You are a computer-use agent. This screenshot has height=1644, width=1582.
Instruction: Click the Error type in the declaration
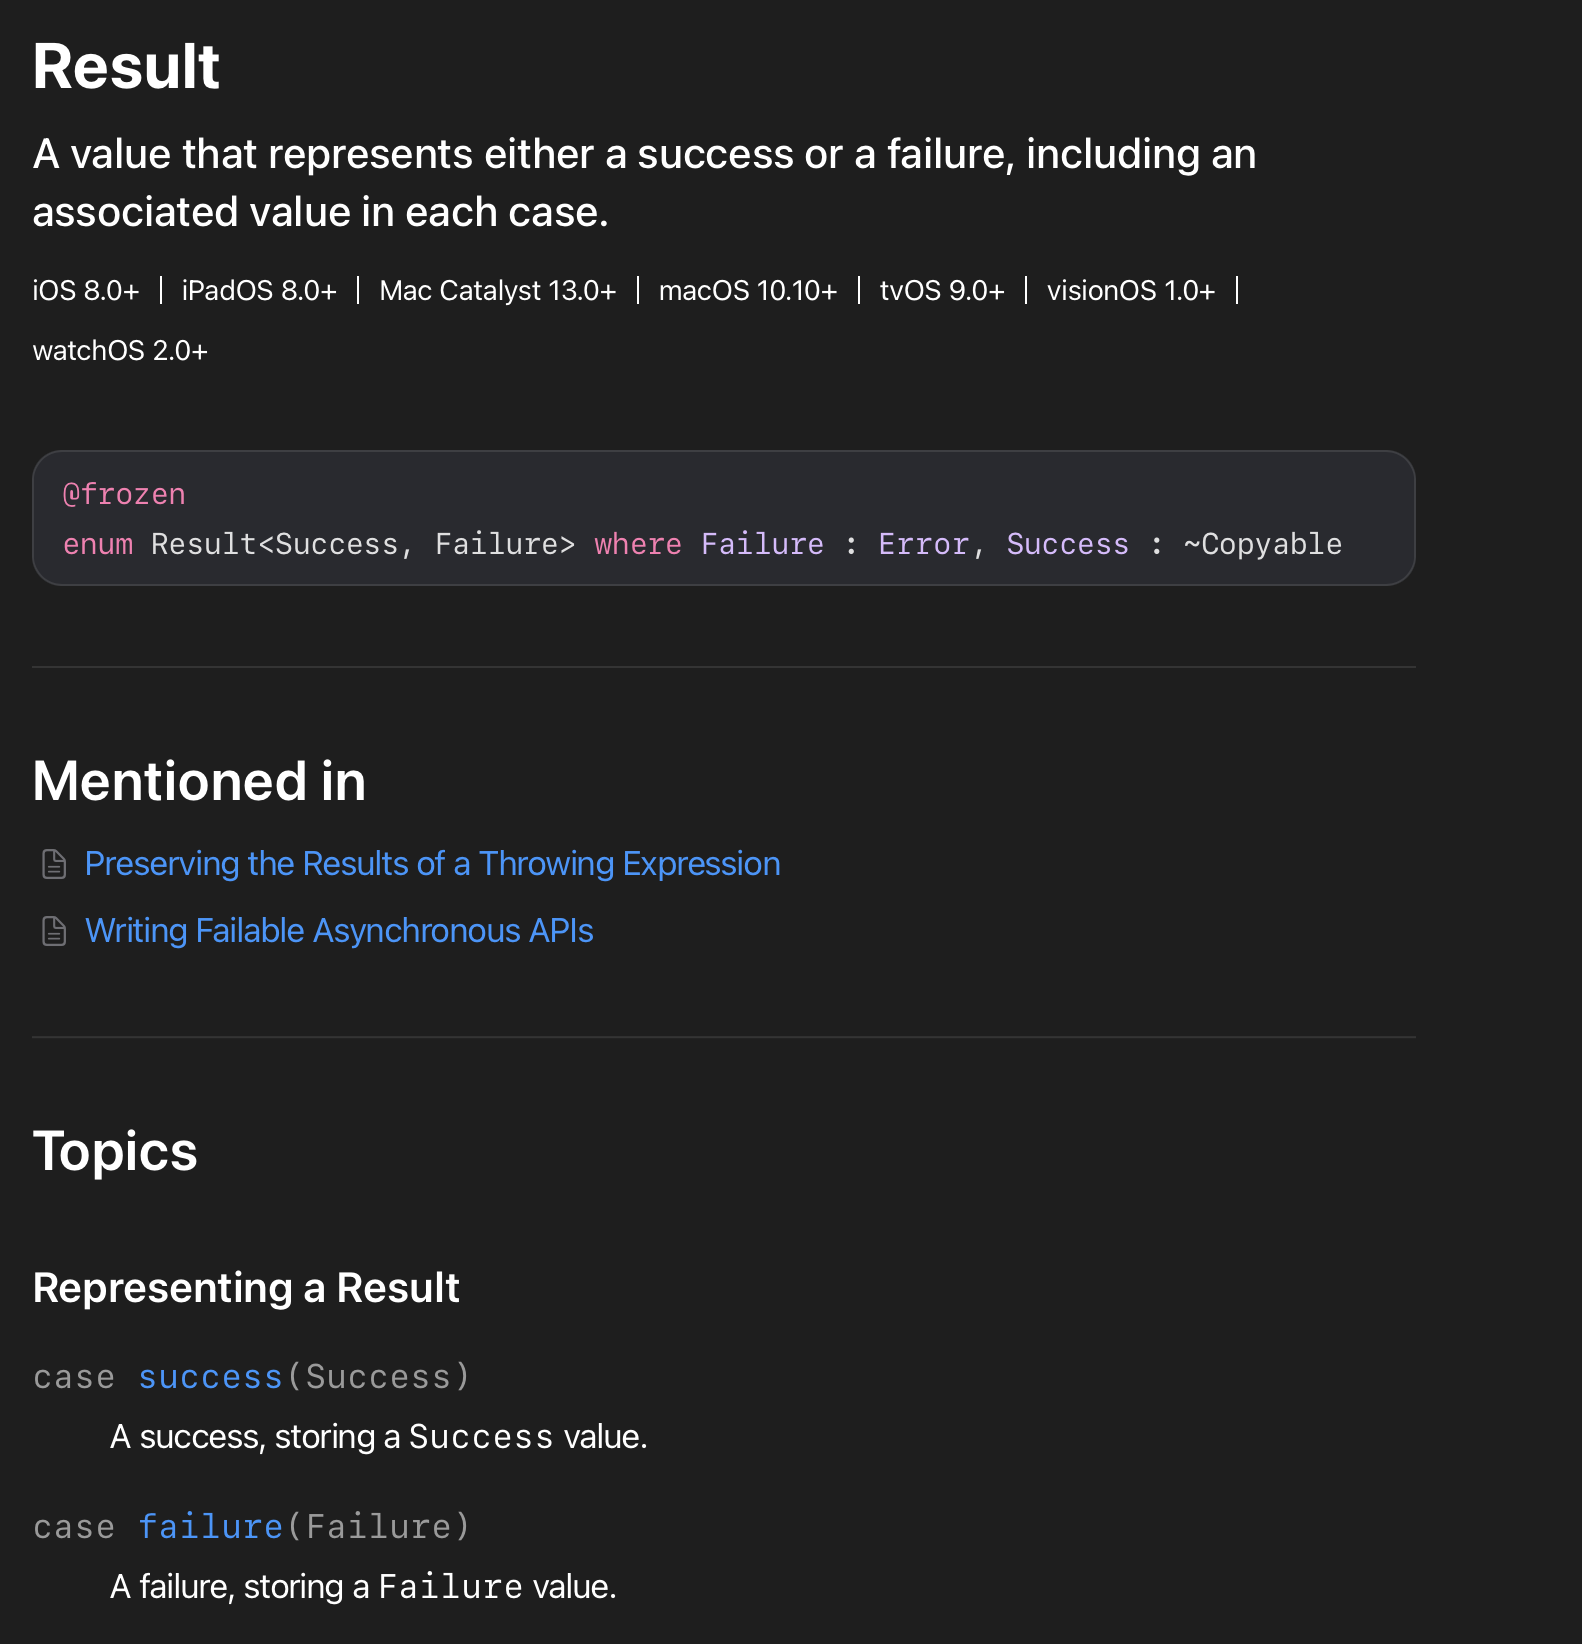(923, 544)
